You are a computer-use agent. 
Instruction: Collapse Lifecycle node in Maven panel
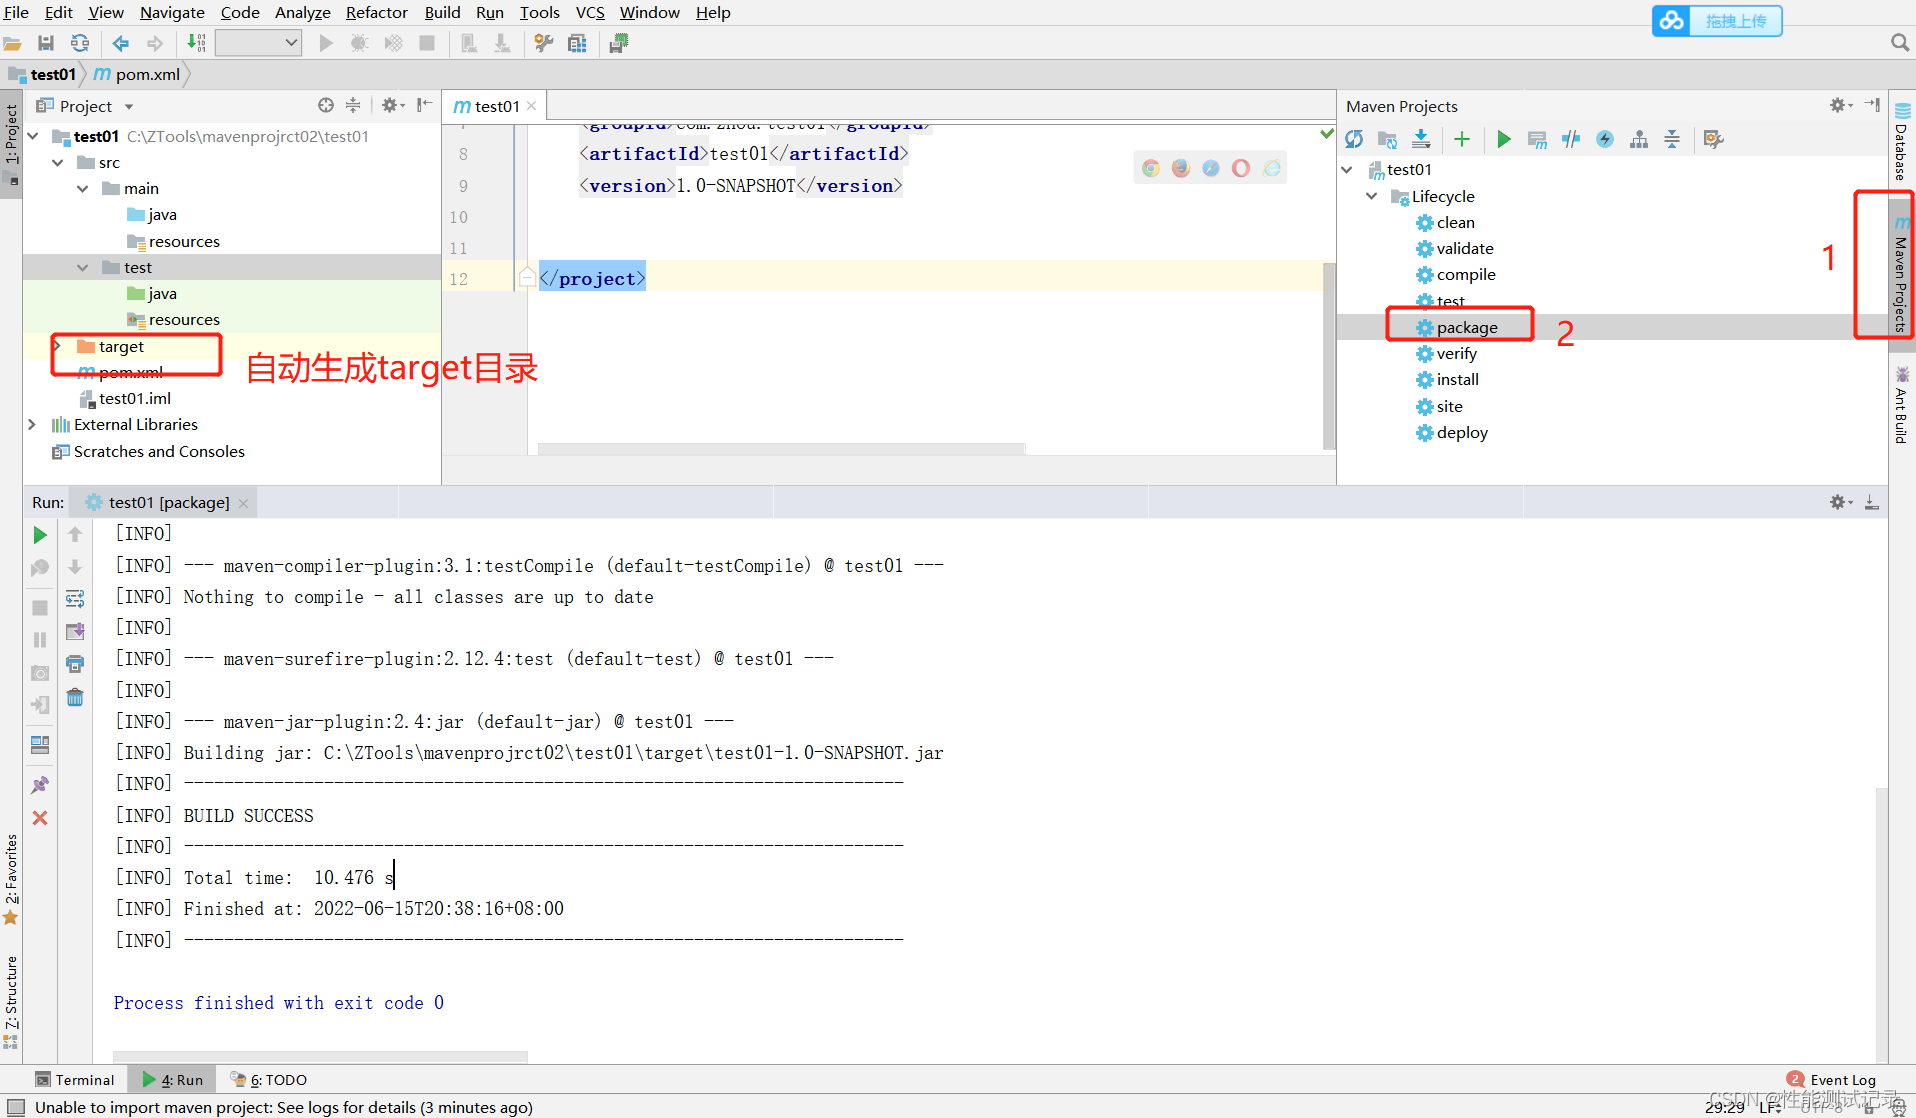(1372, 196)
